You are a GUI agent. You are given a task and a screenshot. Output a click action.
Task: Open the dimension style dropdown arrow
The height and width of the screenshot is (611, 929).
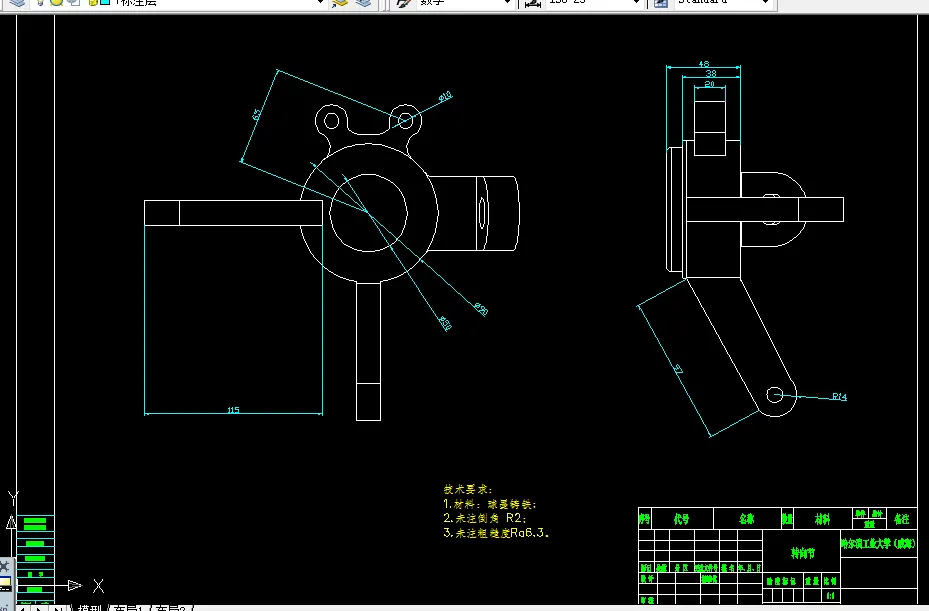click(637, 2)
